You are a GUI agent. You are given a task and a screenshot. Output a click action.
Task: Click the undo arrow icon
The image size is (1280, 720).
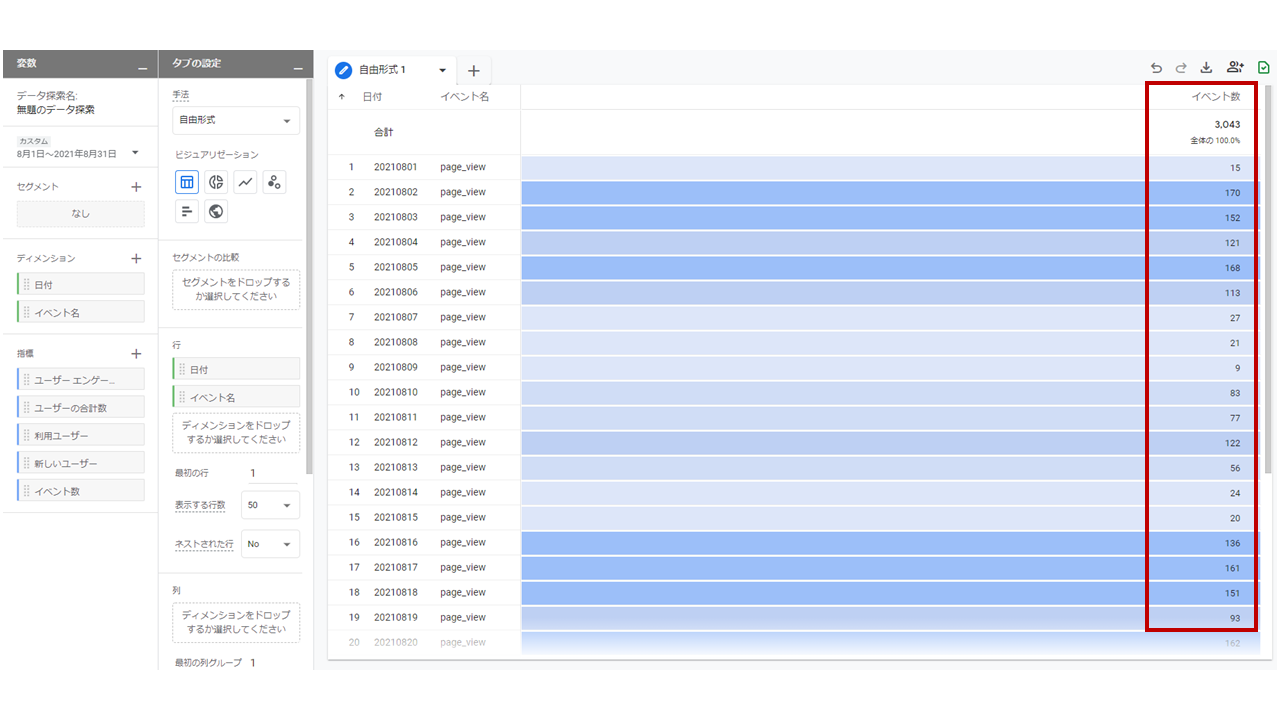pos(1156,68)
